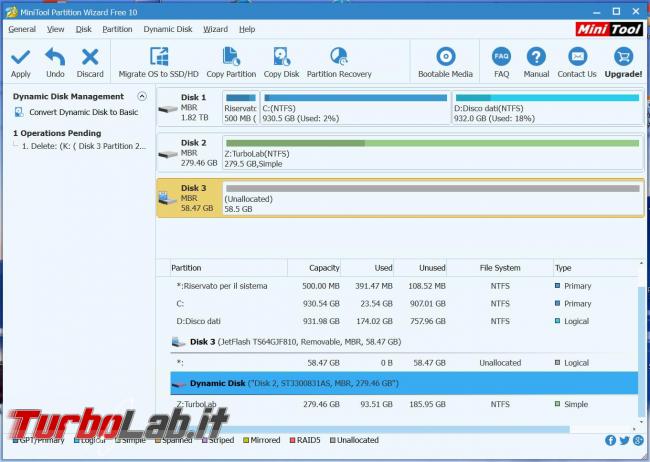The image size is (650, 462).
Task: Open MiniTool Twitter page icon
Action: tap(624, 440)
